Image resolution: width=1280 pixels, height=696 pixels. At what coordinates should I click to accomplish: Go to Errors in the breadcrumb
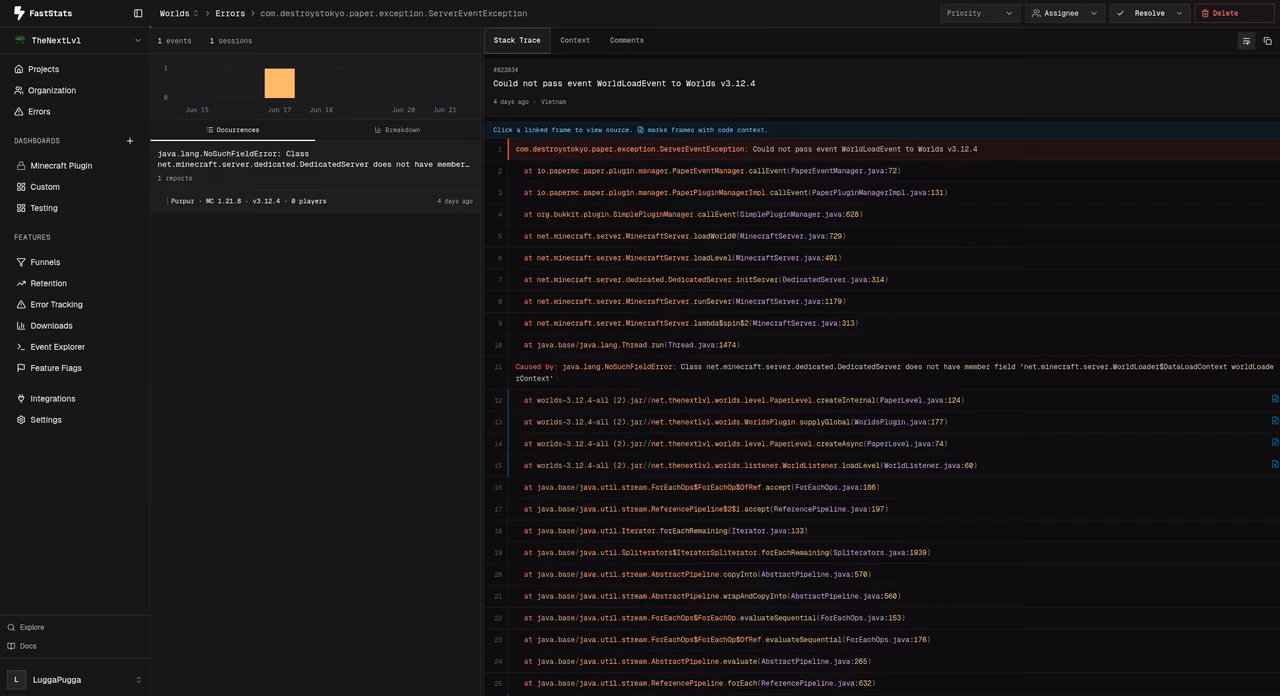click(x=230, y=13)
